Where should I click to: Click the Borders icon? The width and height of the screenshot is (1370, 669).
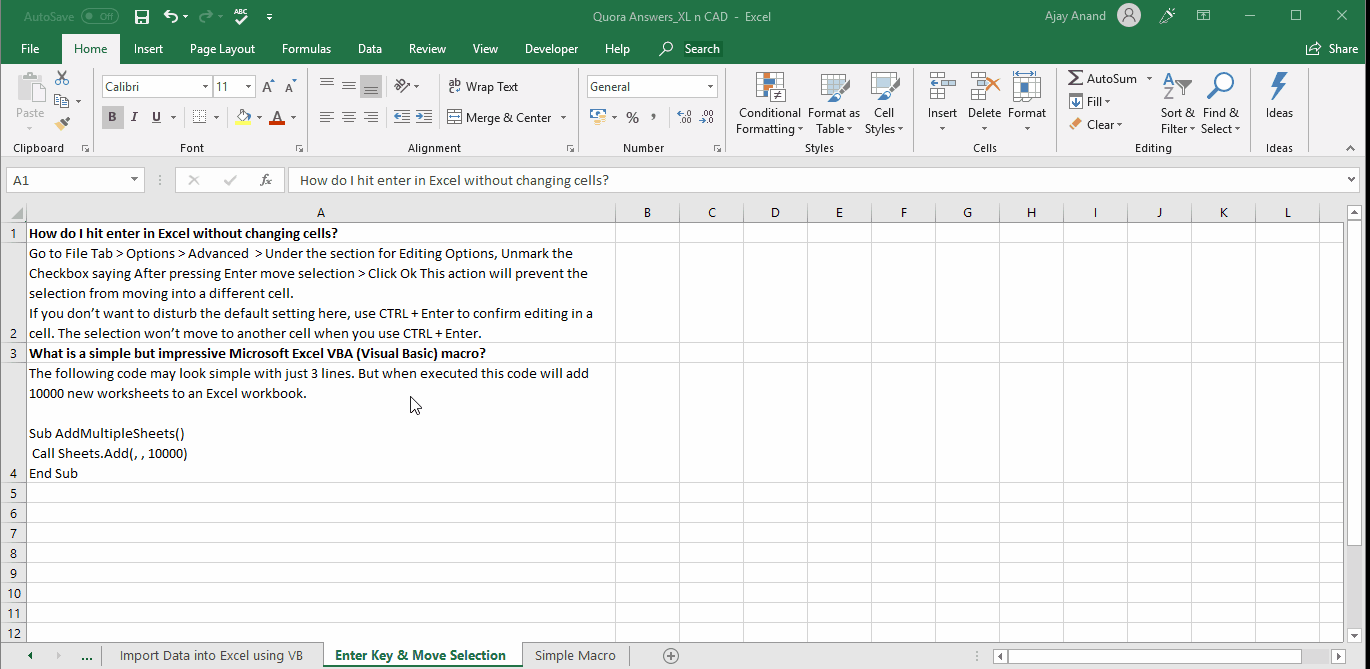pyautogui.click(x=200, y=117)
